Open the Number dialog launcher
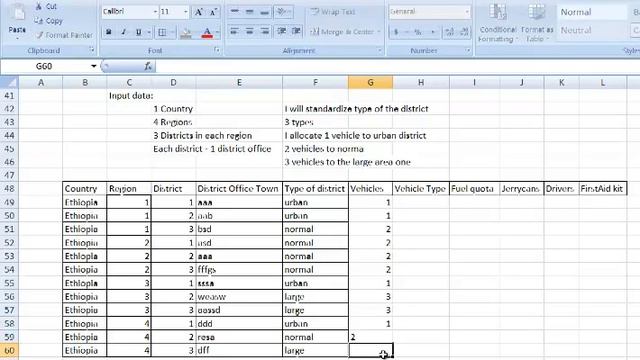This screenshot has height=360, width=640. click(x=468, y=50)
